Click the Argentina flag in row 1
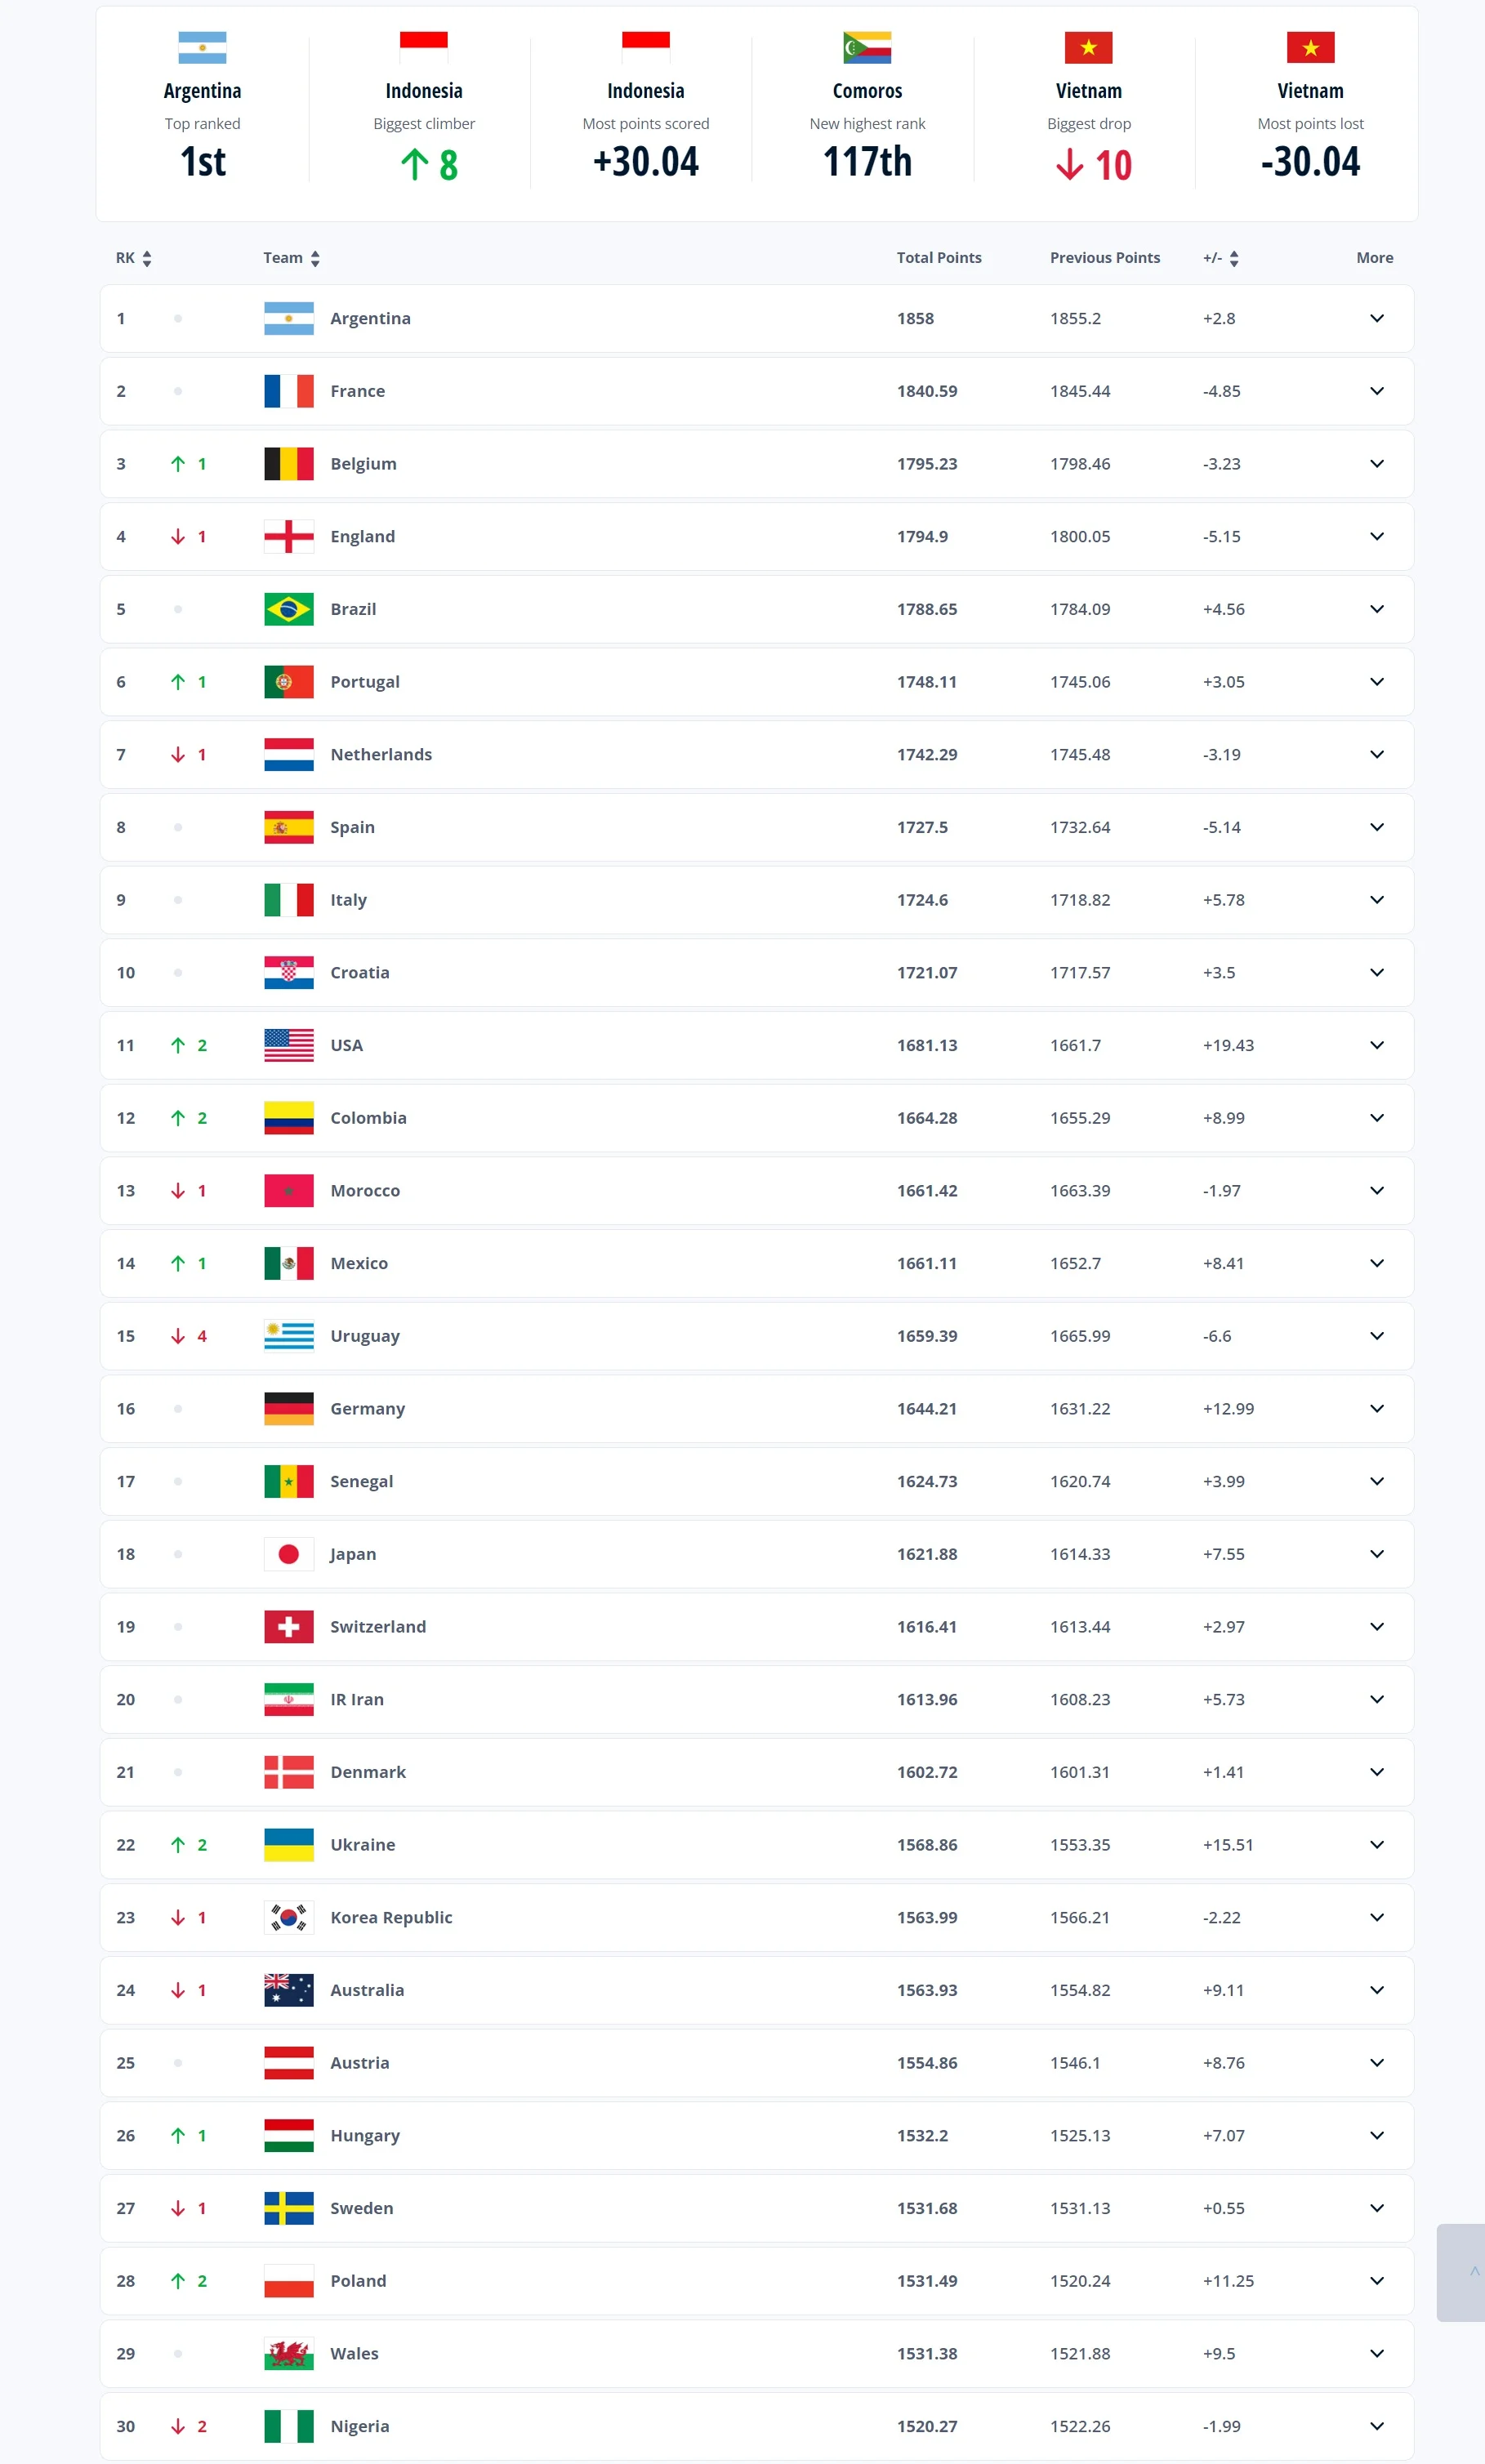Image resolution: width=1485 pixels, height=2464 pixels. click(x=288, y=318)
